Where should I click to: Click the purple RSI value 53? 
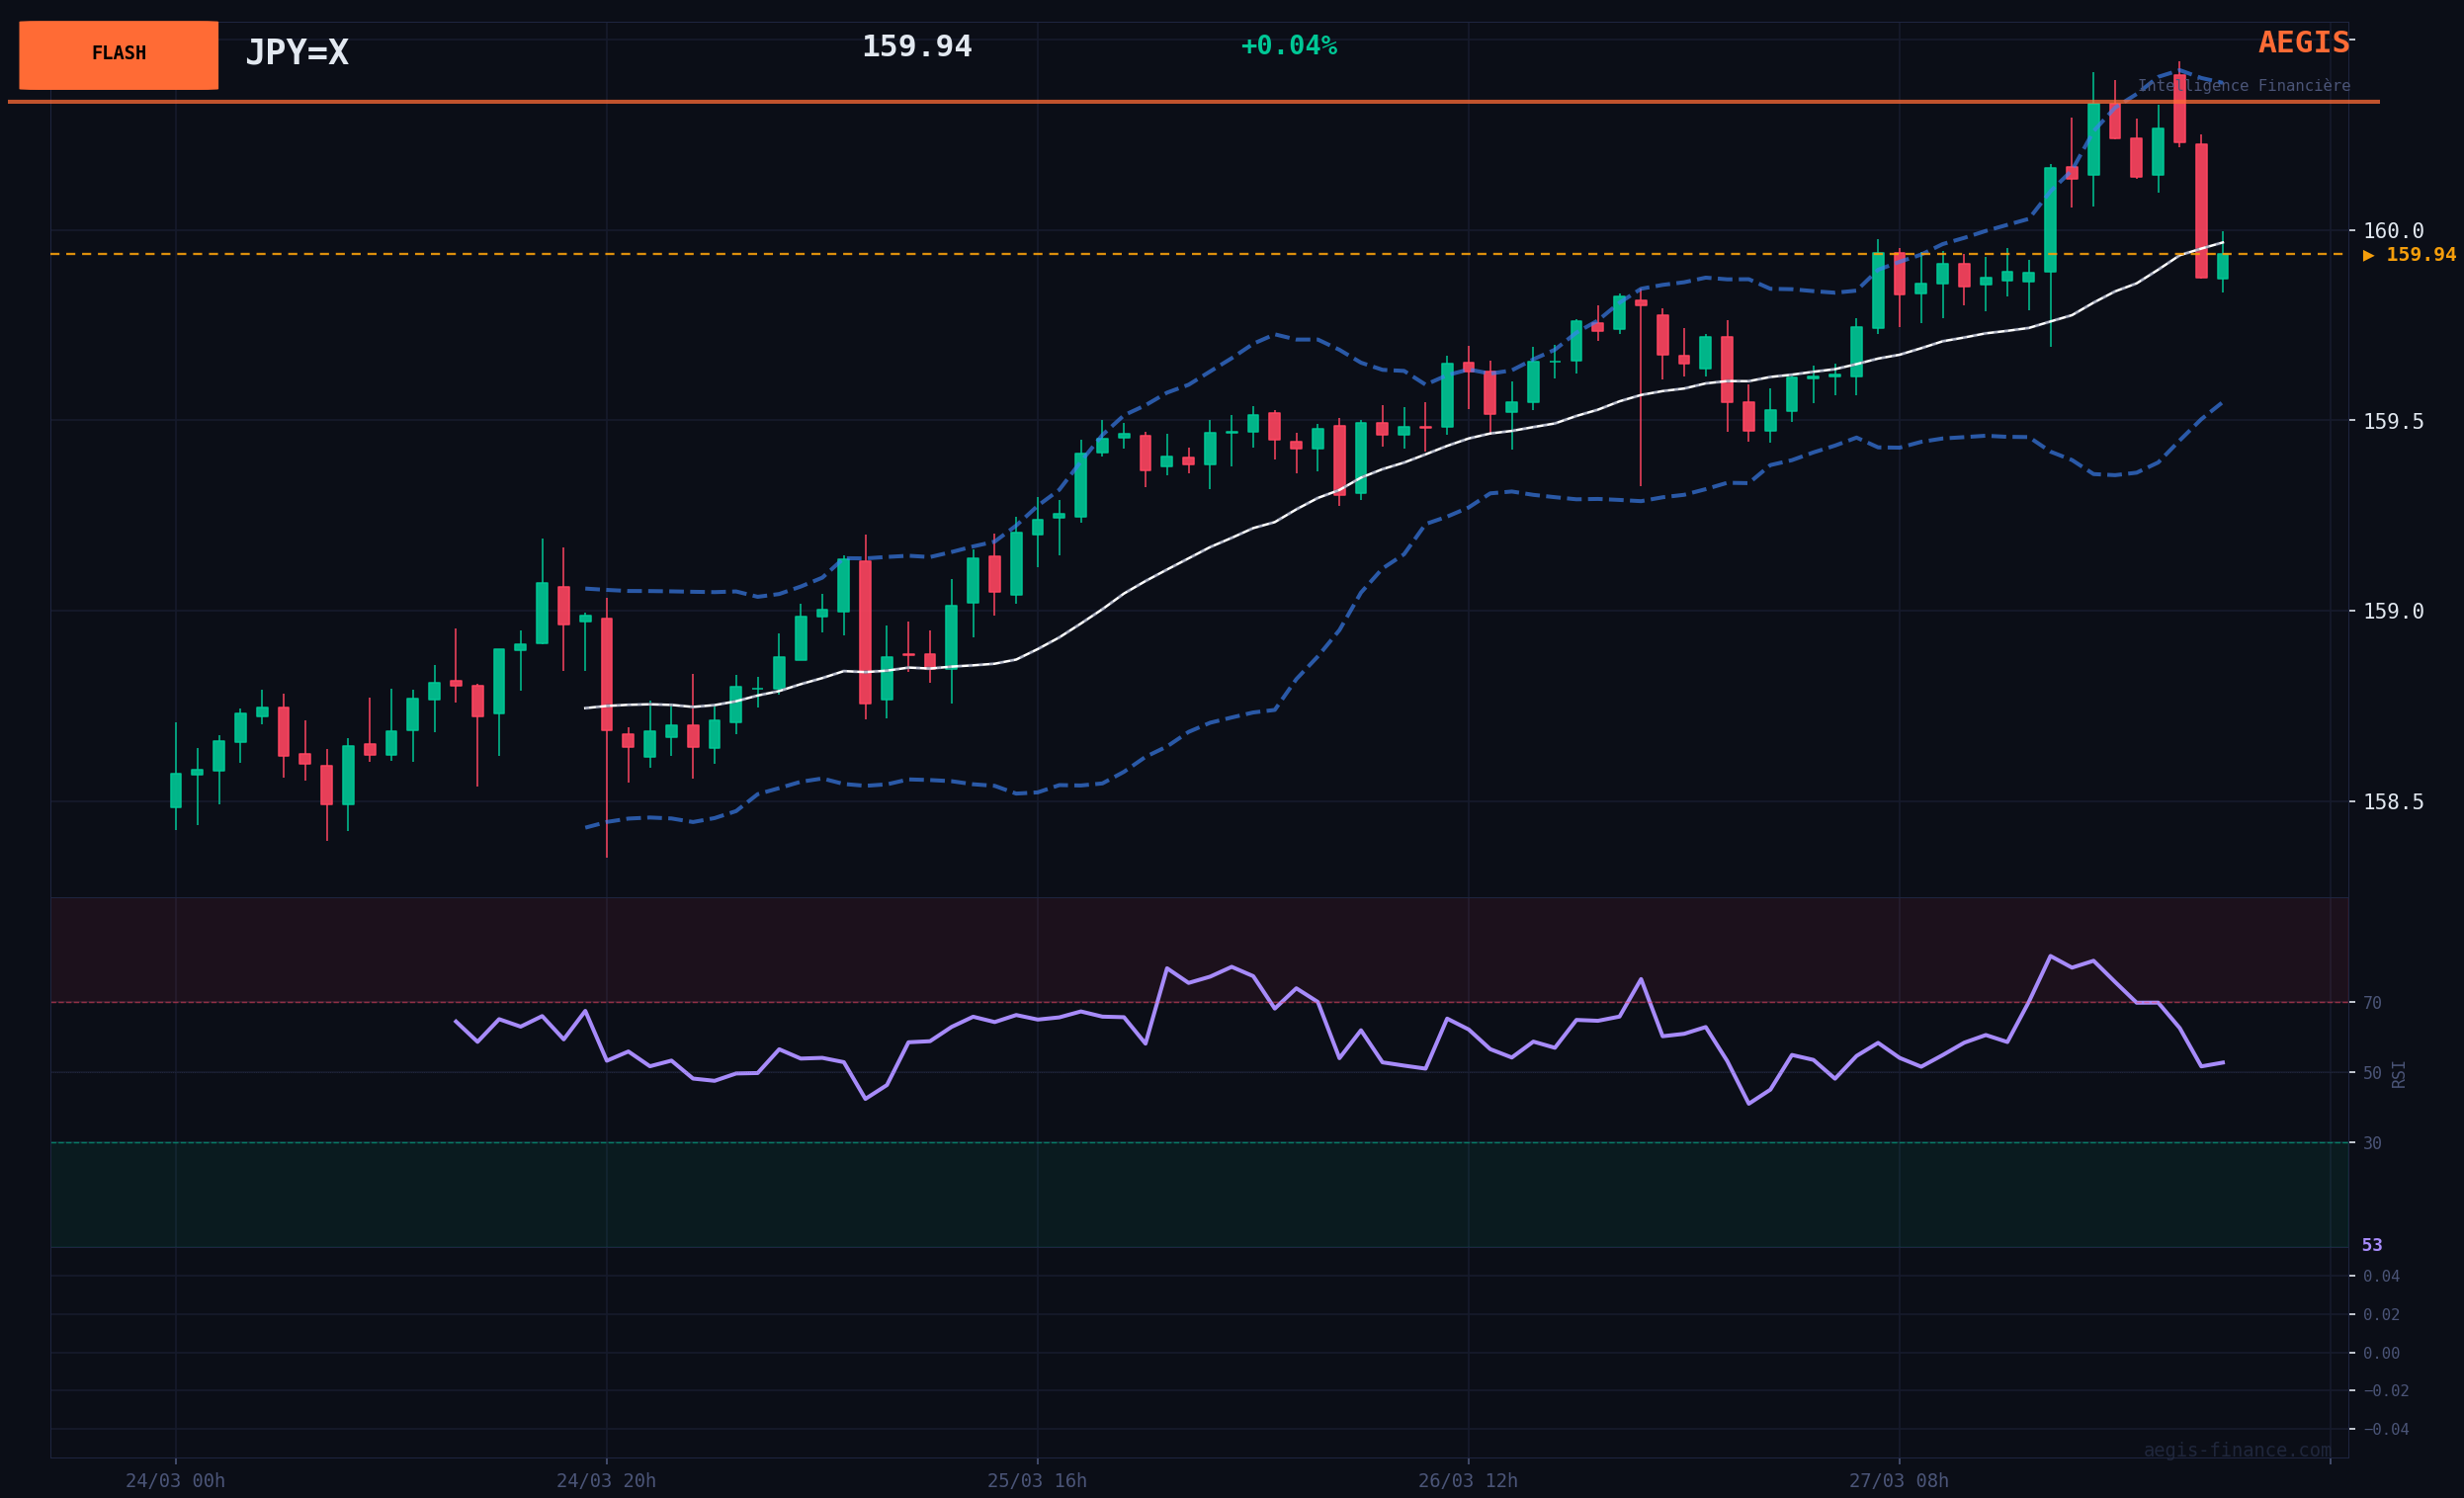click(x=2372, y=1246)
